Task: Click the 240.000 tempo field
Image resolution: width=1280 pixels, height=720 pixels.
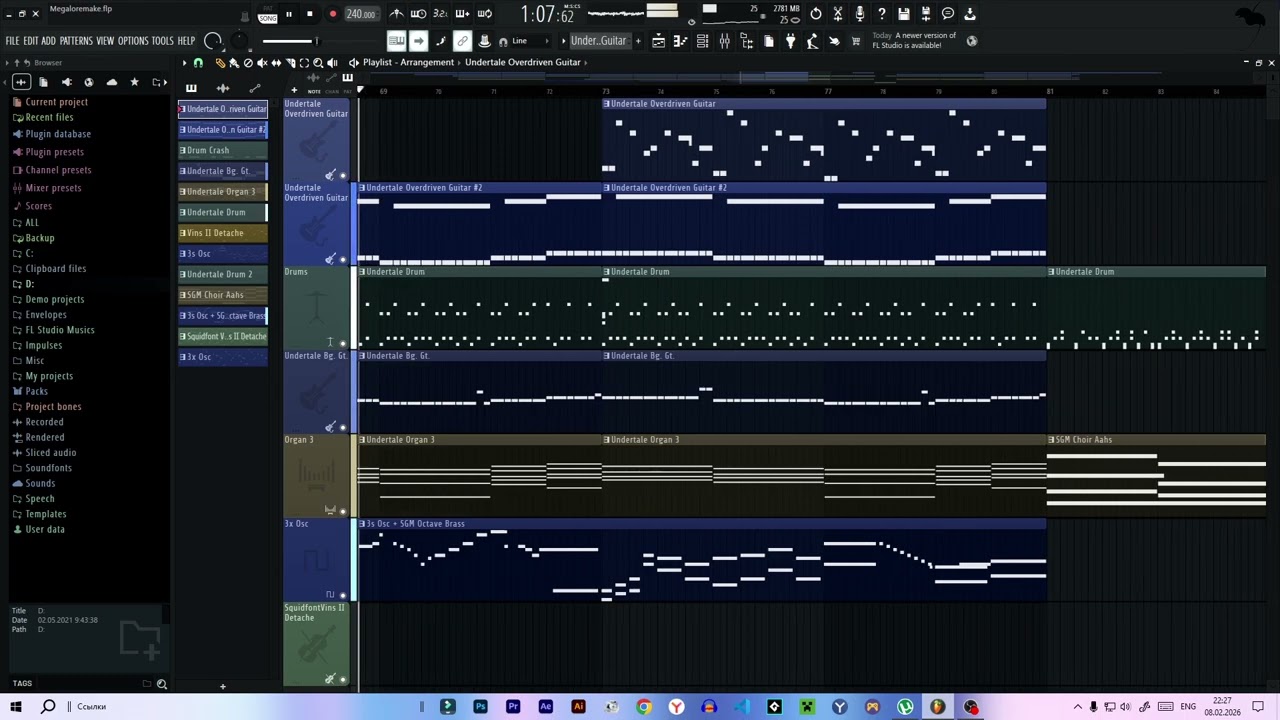Action: pyautogui.click(x=361, y=14)
